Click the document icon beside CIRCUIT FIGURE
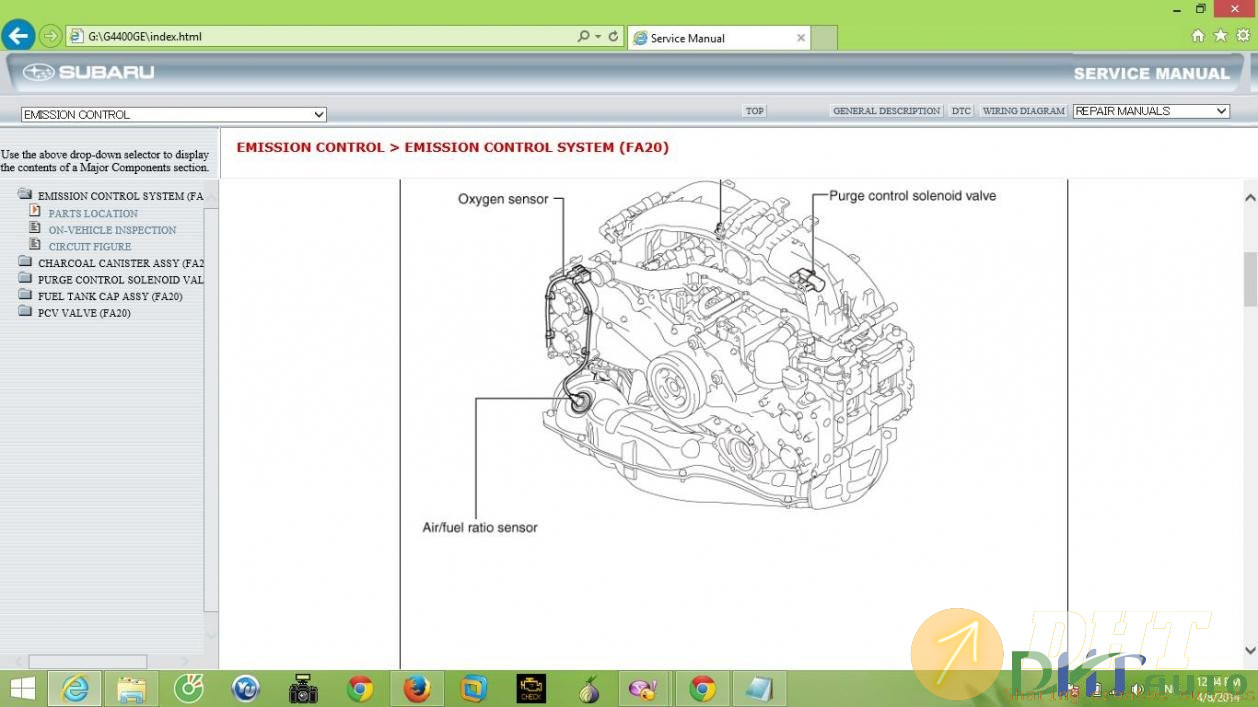Screen dimensions: 1258x707 click(35, 244)
